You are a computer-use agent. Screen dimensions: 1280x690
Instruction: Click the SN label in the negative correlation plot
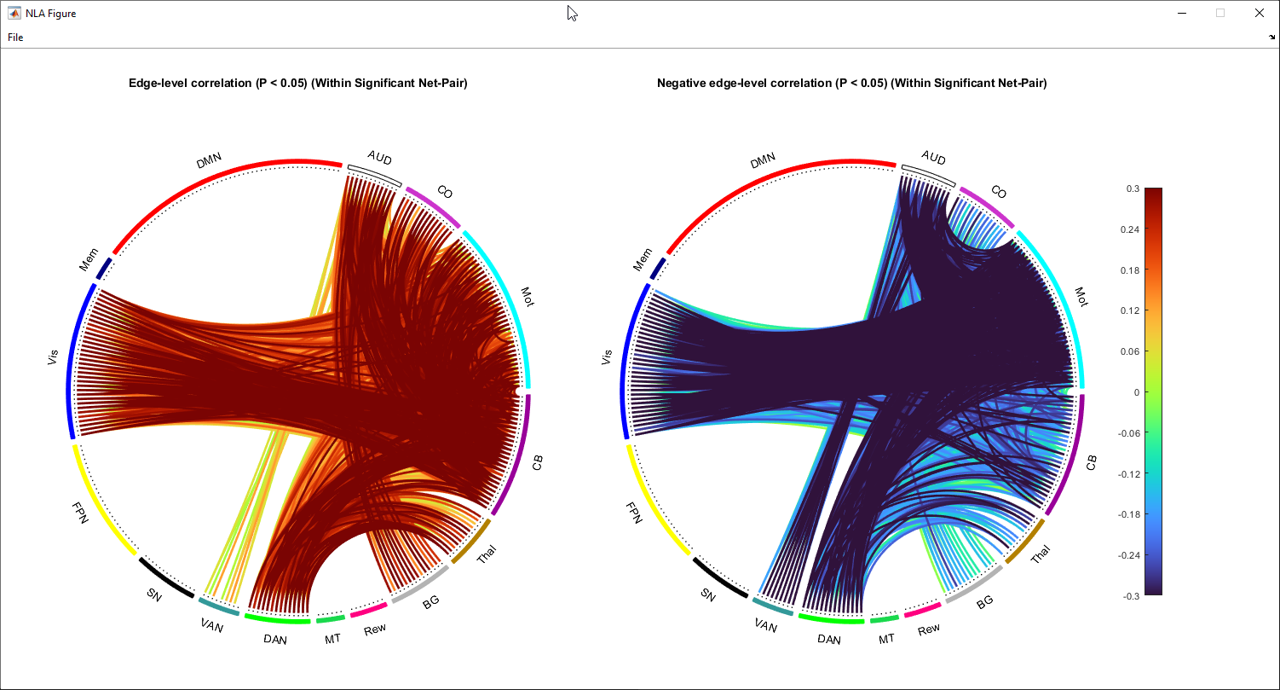tap(707, 595)
